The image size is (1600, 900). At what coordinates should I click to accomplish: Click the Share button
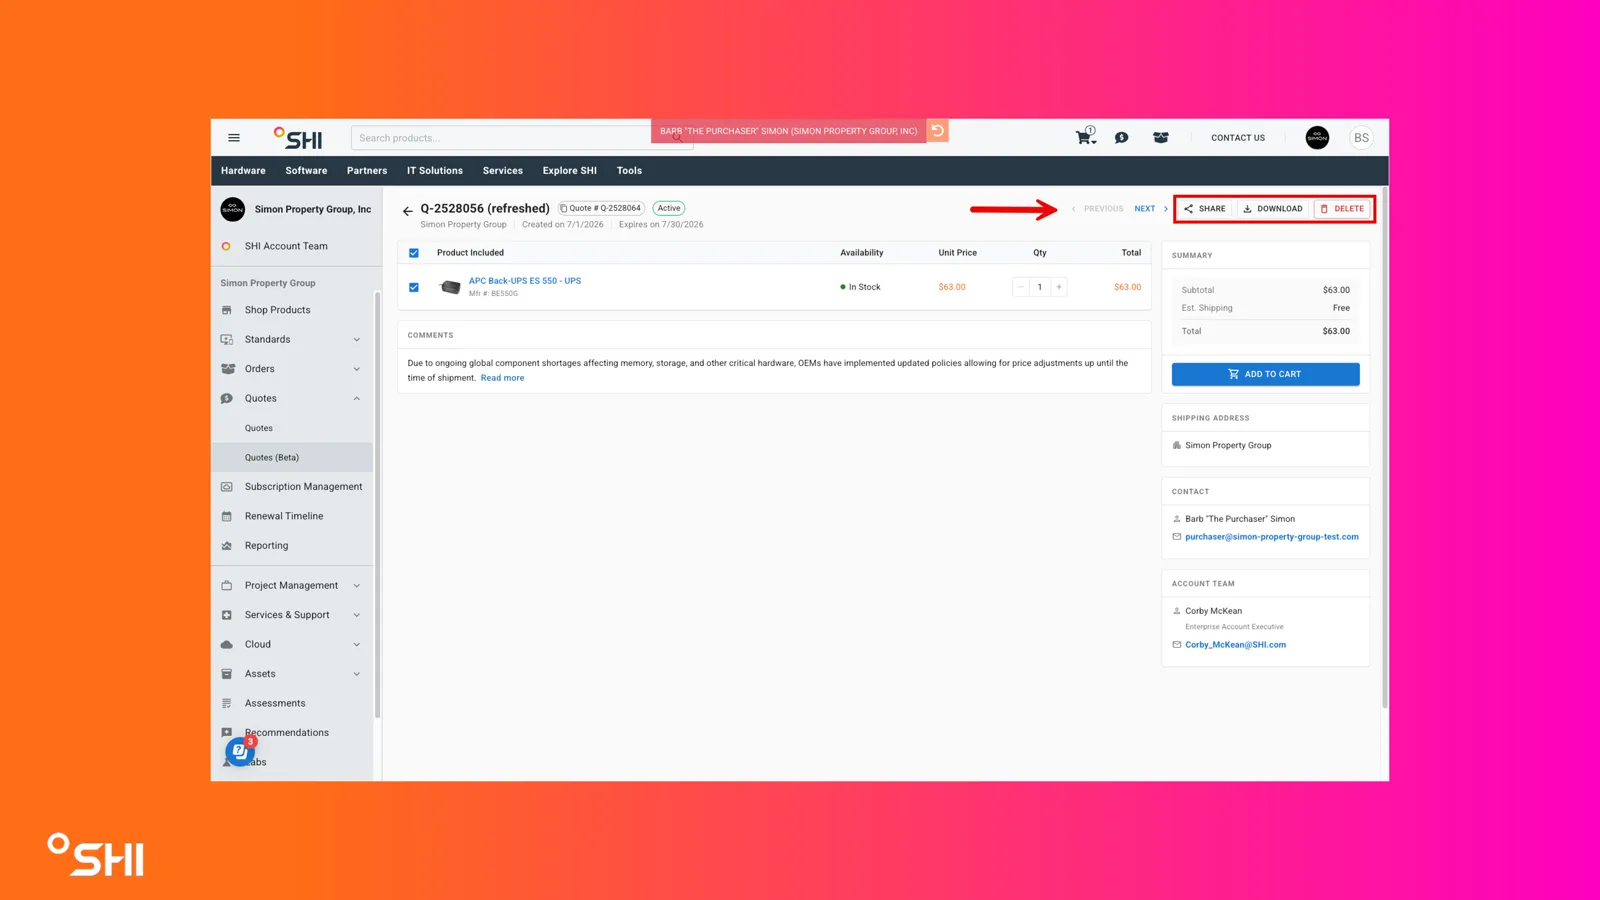(x=1205, y=209)
